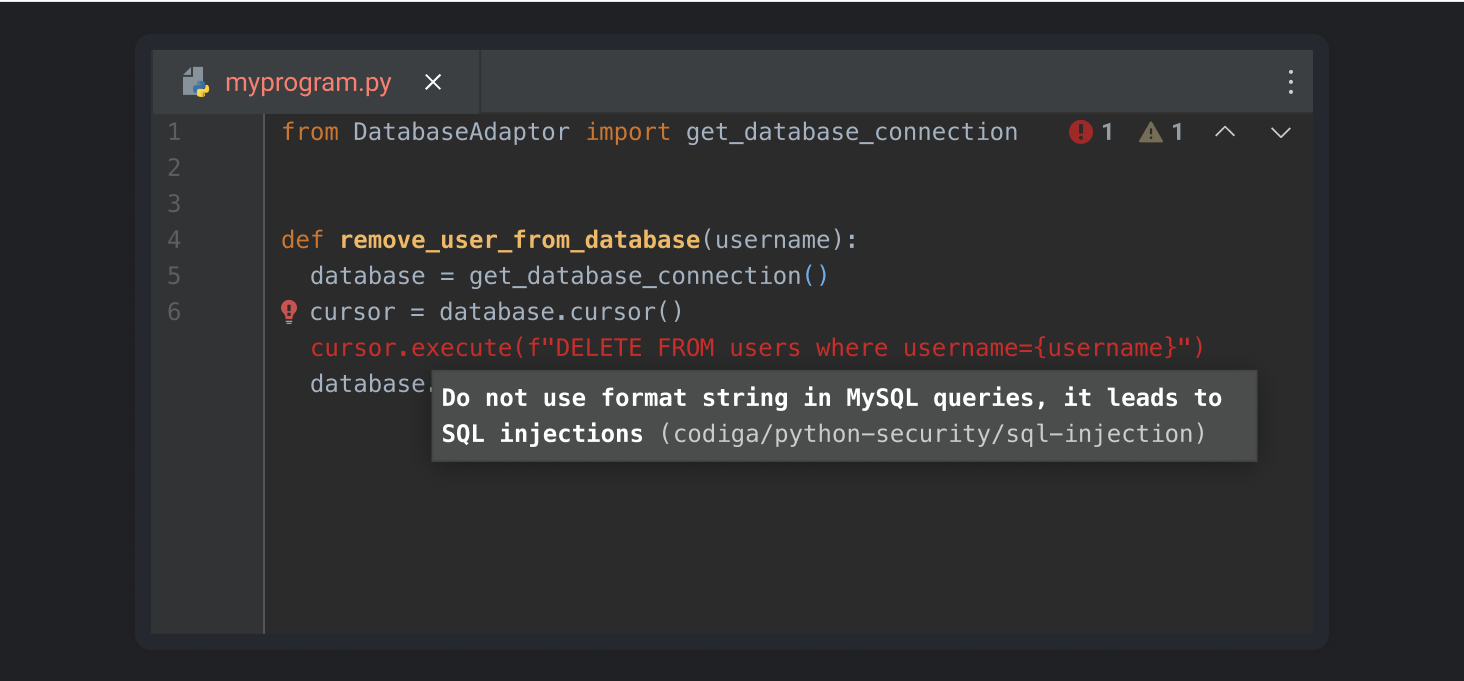Click line number 6 in the gutter
Screen dimensions: 1464x681
tap(174, 312)
